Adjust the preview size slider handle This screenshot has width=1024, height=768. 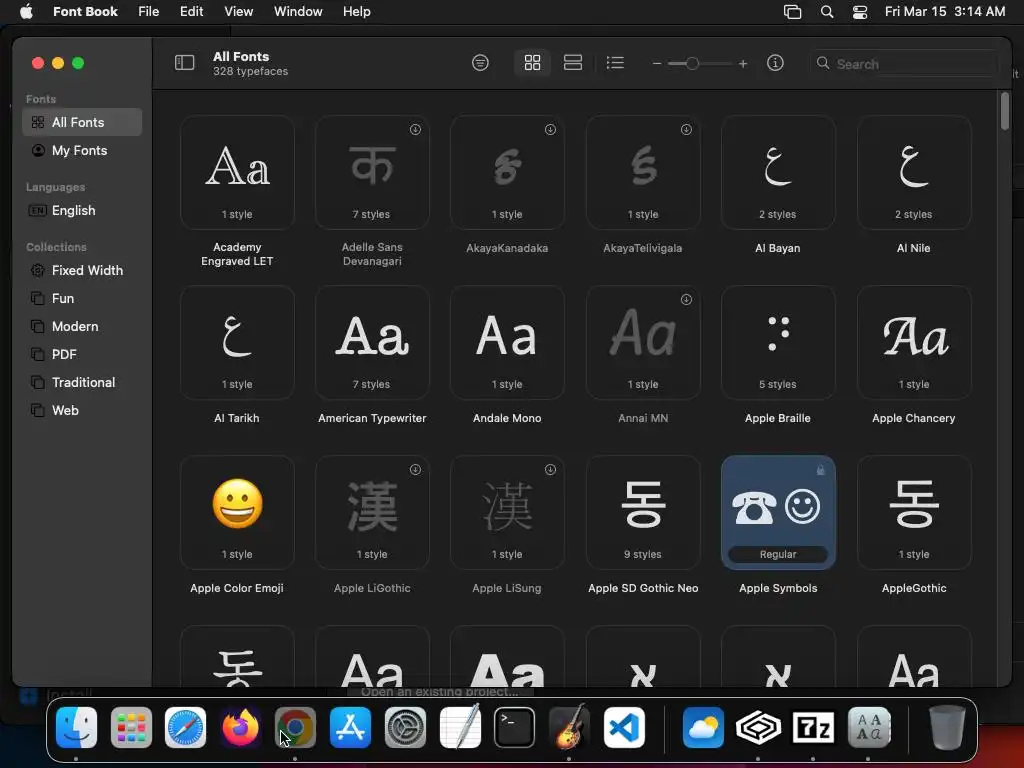coord(692,63)
